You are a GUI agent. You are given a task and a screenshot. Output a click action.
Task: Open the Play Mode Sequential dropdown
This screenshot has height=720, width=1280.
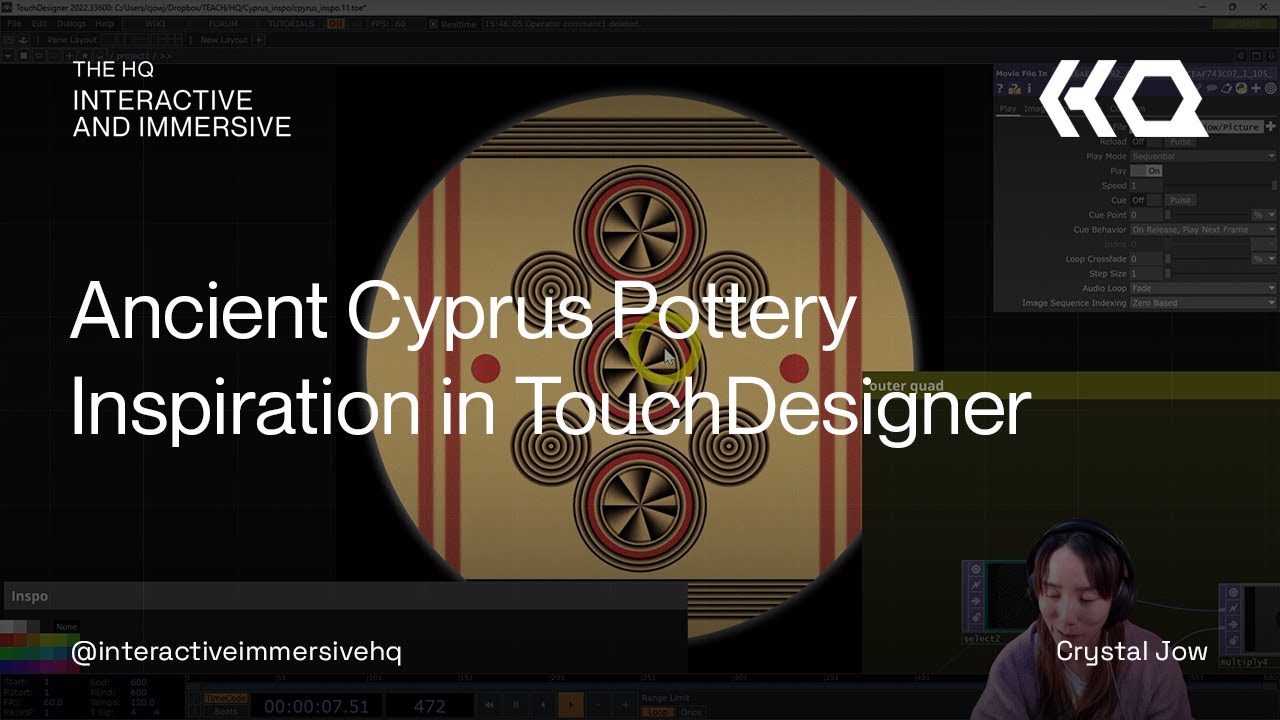tap(1203, 156)
